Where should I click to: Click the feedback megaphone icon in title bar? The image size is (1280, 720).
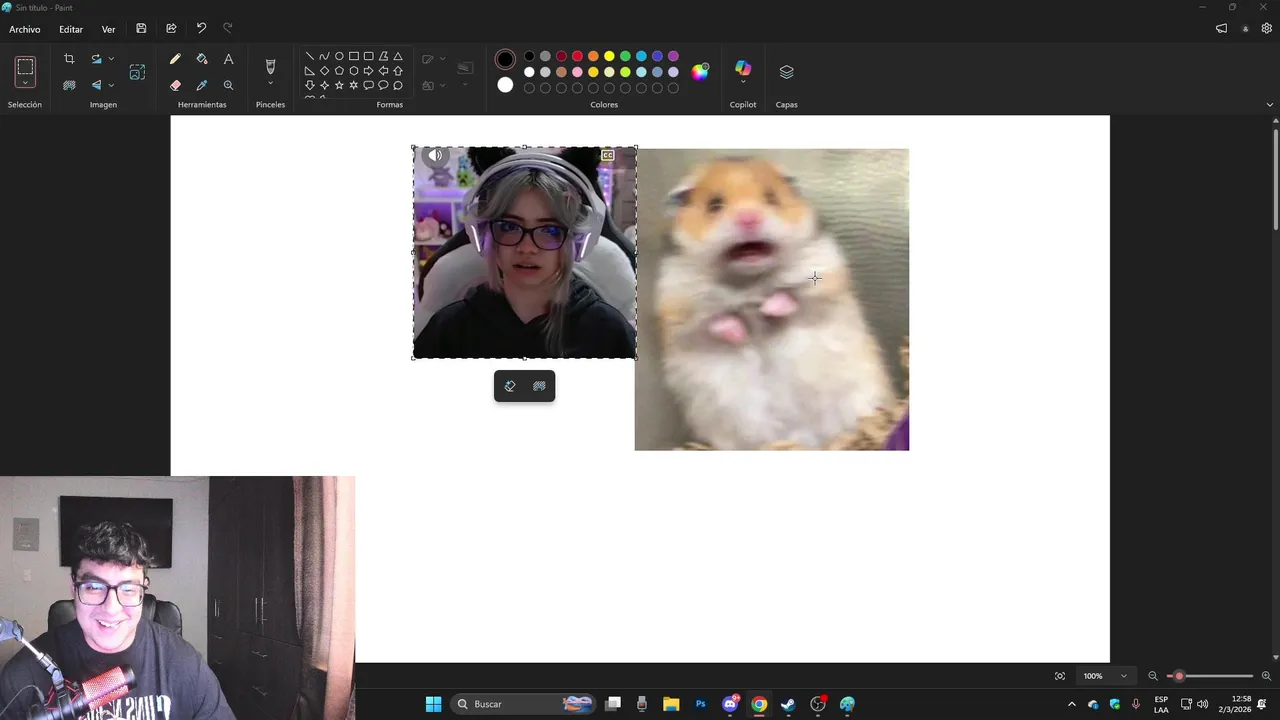click(x=1221, y=29)
